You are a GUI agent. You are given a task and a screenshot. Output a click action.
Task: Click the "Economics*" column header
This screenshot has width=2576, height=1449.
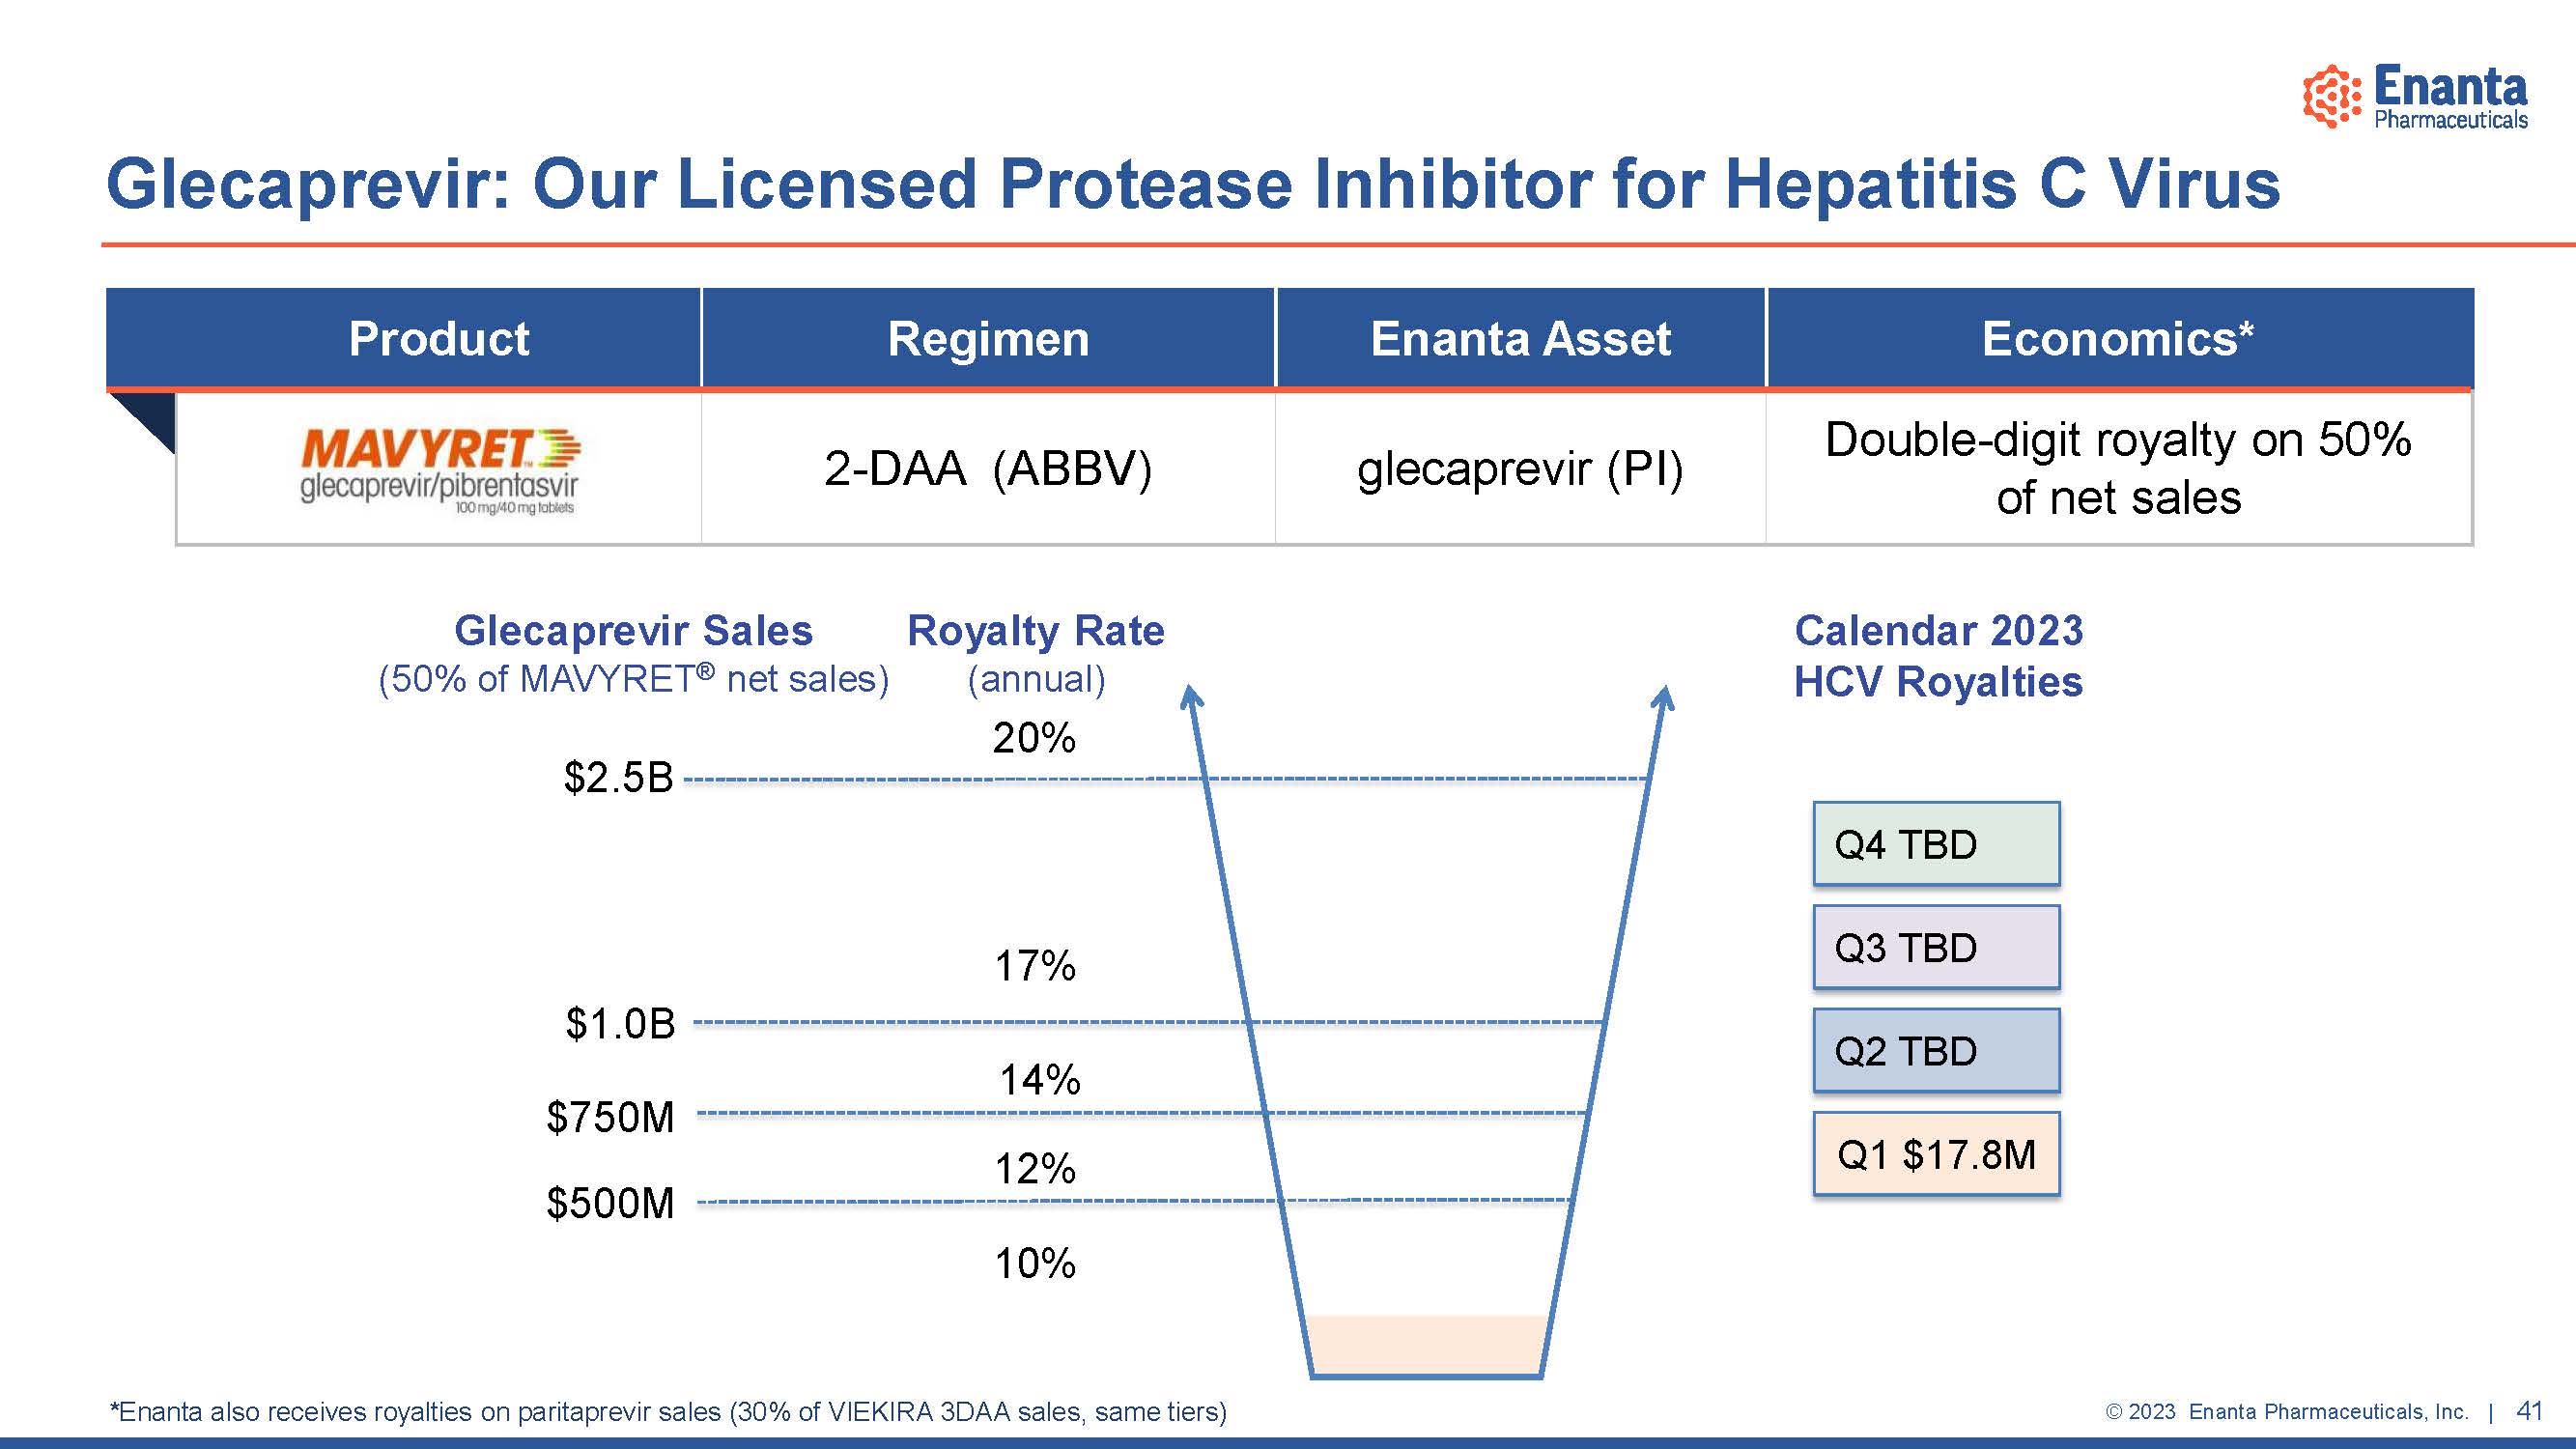click(2120, 338)
